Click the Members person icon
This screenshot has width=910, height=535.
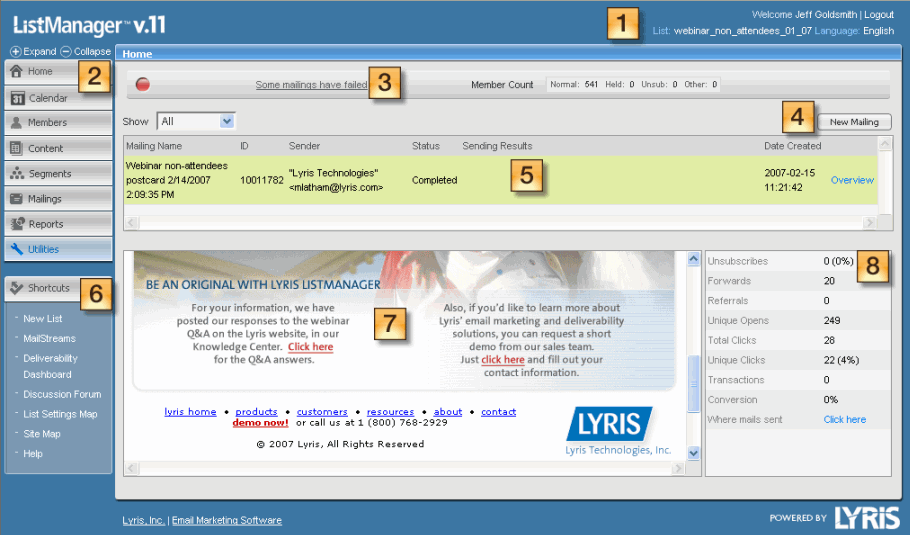(x=16, y=122)
